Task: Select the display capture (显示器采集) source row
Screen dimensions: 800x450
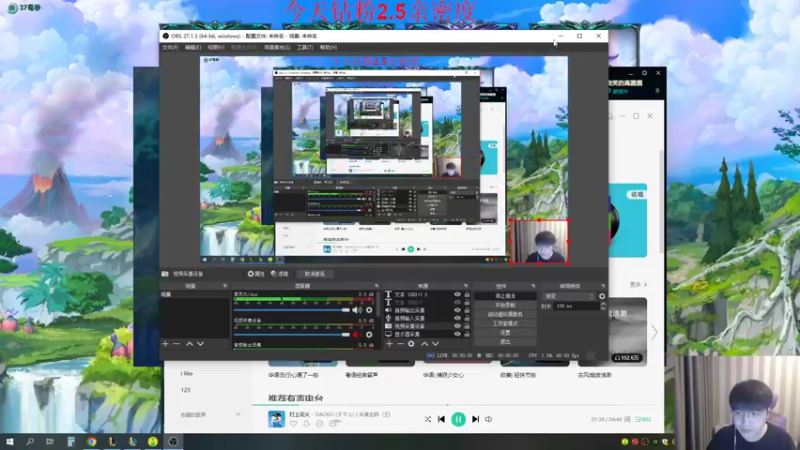Action: pyautogui.click(x=428, y=334)
